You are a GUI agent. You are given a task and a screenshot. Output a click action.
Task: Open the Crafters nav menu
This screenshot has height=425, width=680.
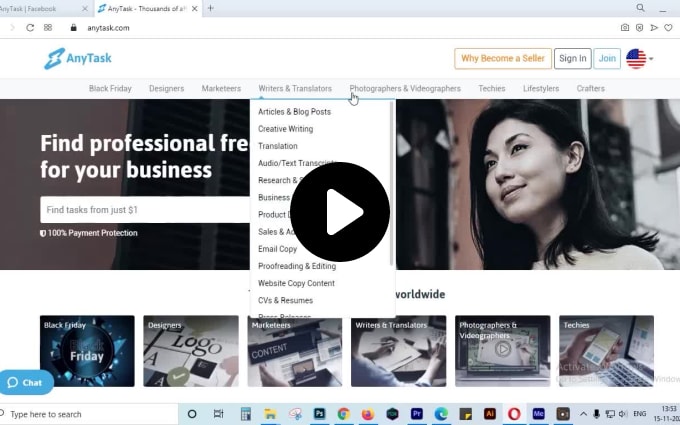(x=591, y=88)
